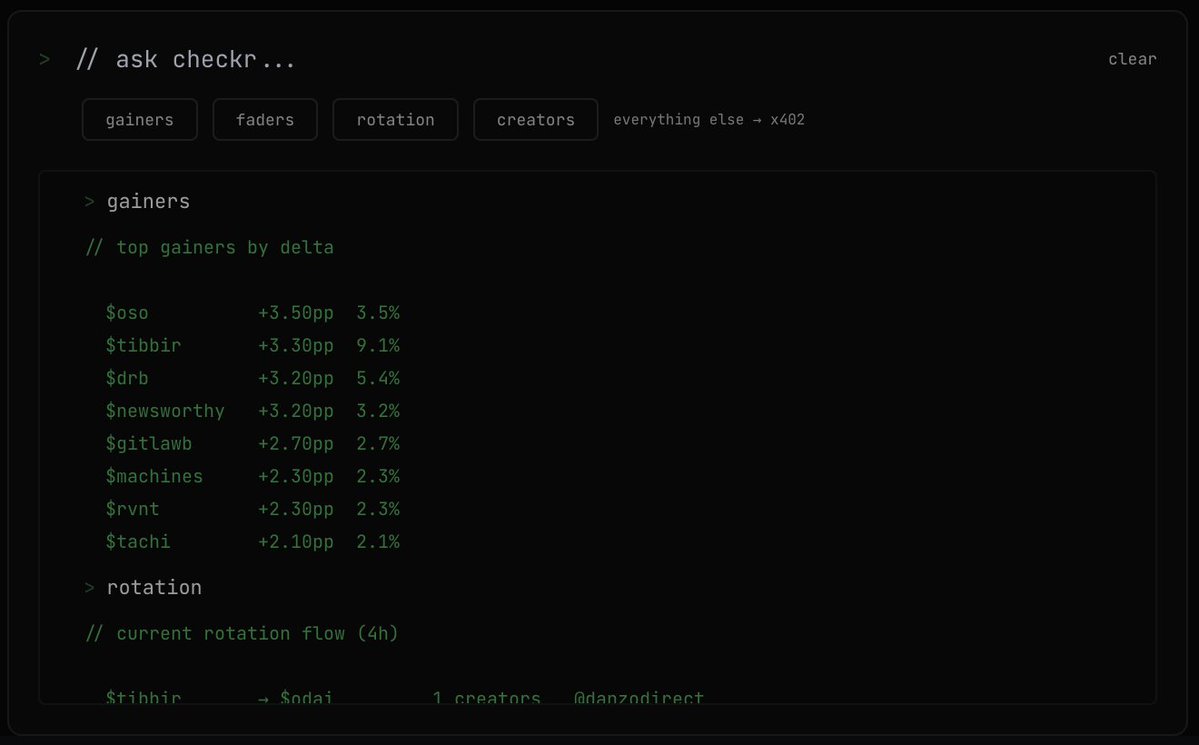The image size is (1199, 745).
Task: Click 2.3% in the $rvnt row
Action: 378,509
